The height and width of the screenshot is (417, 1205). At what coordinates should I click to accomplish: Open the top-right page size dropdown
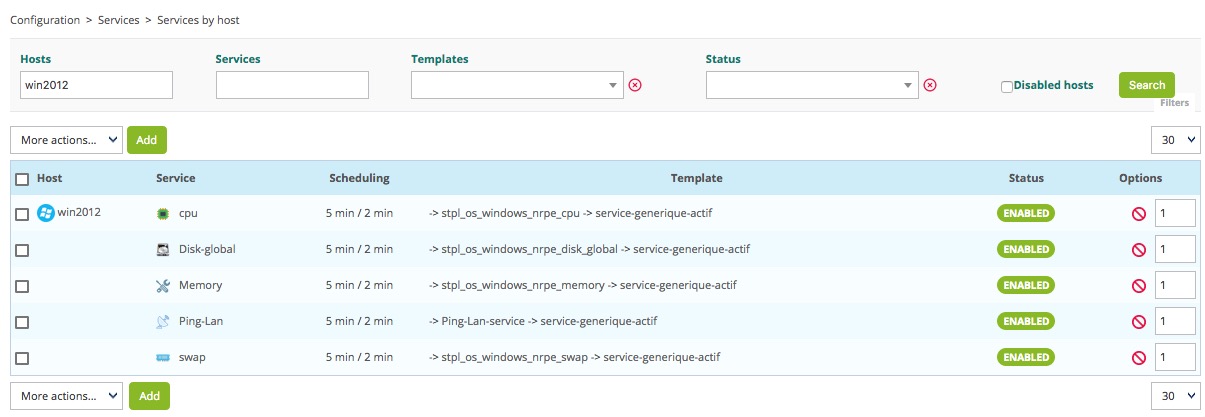tap(1175, 140)
